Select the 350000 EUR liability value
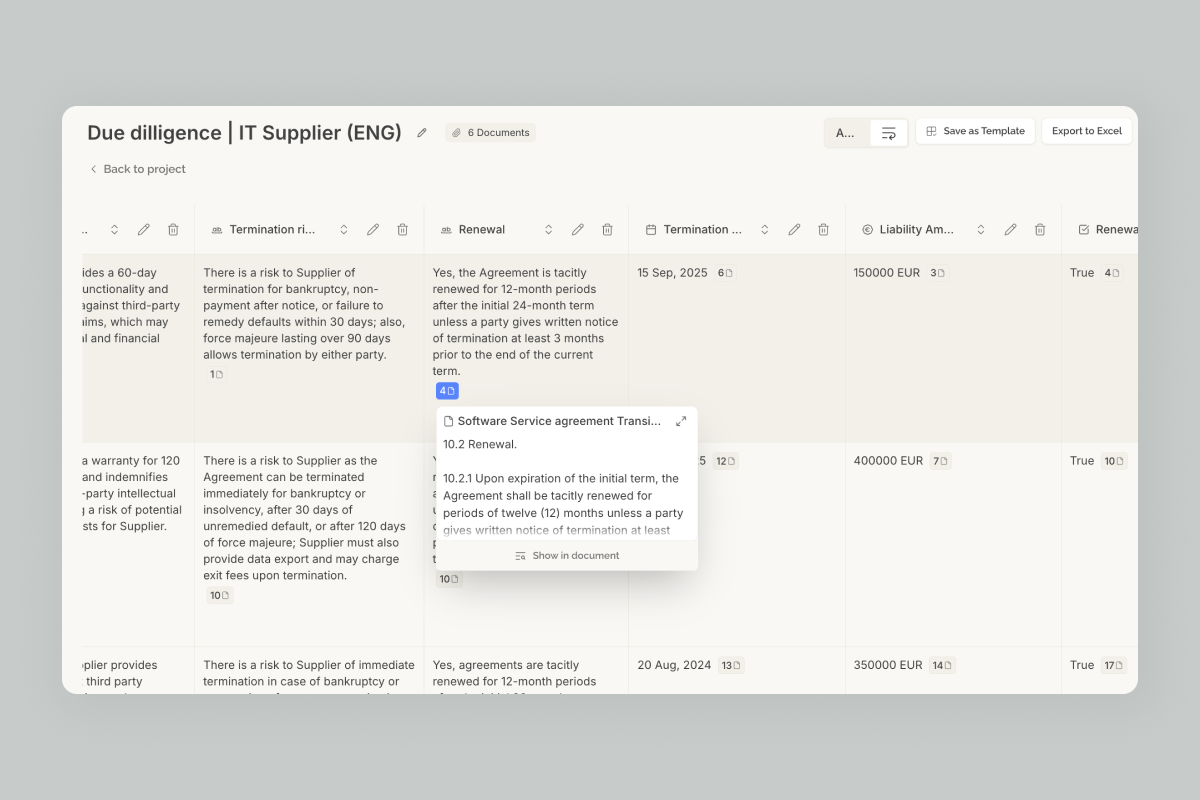Screen dimensions: 1200x800 (888, 665)
